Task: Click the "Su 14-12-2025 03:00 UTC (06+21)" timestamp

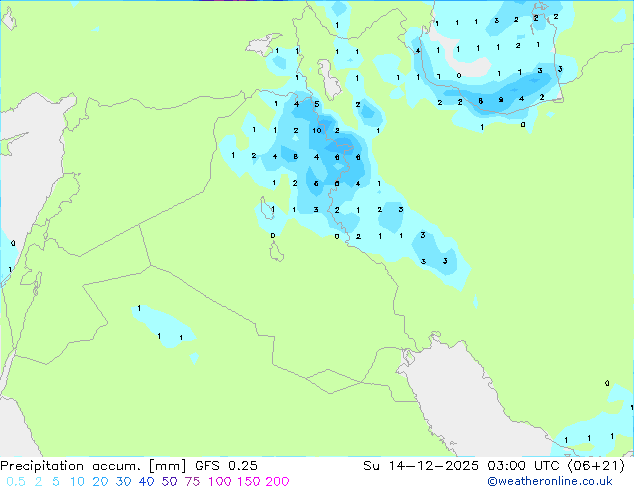Action: pyautogui.click(x=494, y=466)
